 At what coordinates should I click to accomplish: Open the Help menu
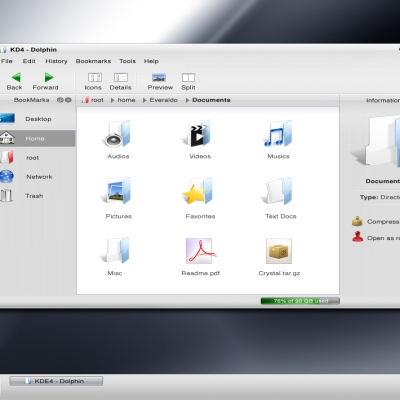[x=151, y=61]
